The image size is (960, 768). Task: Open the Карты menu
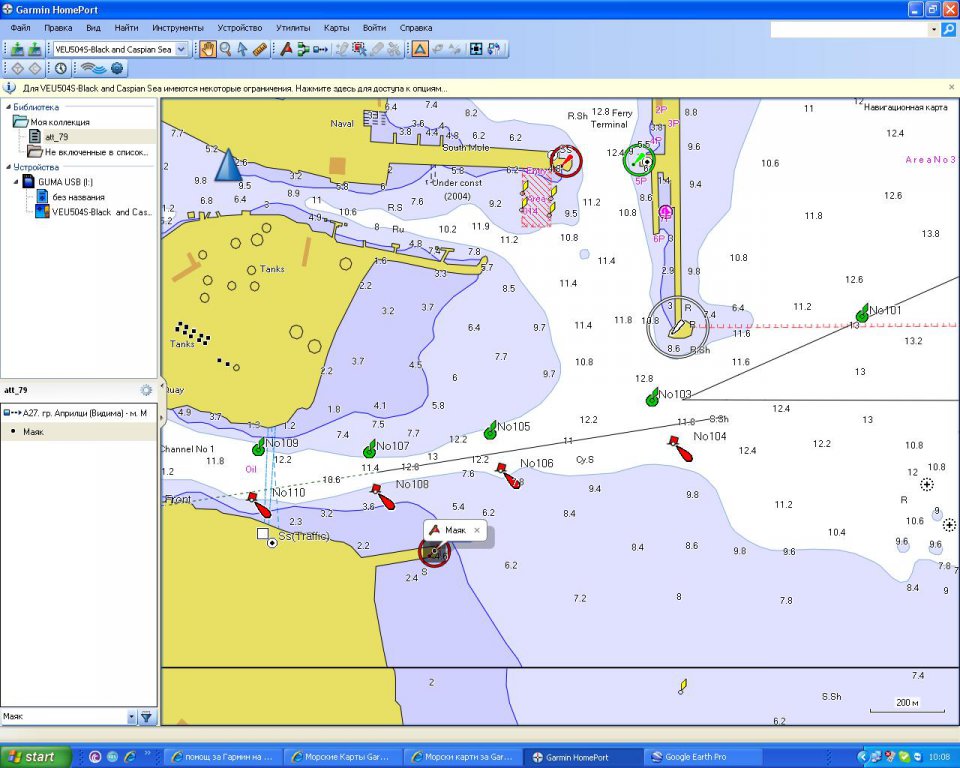[x=337, y=28]
